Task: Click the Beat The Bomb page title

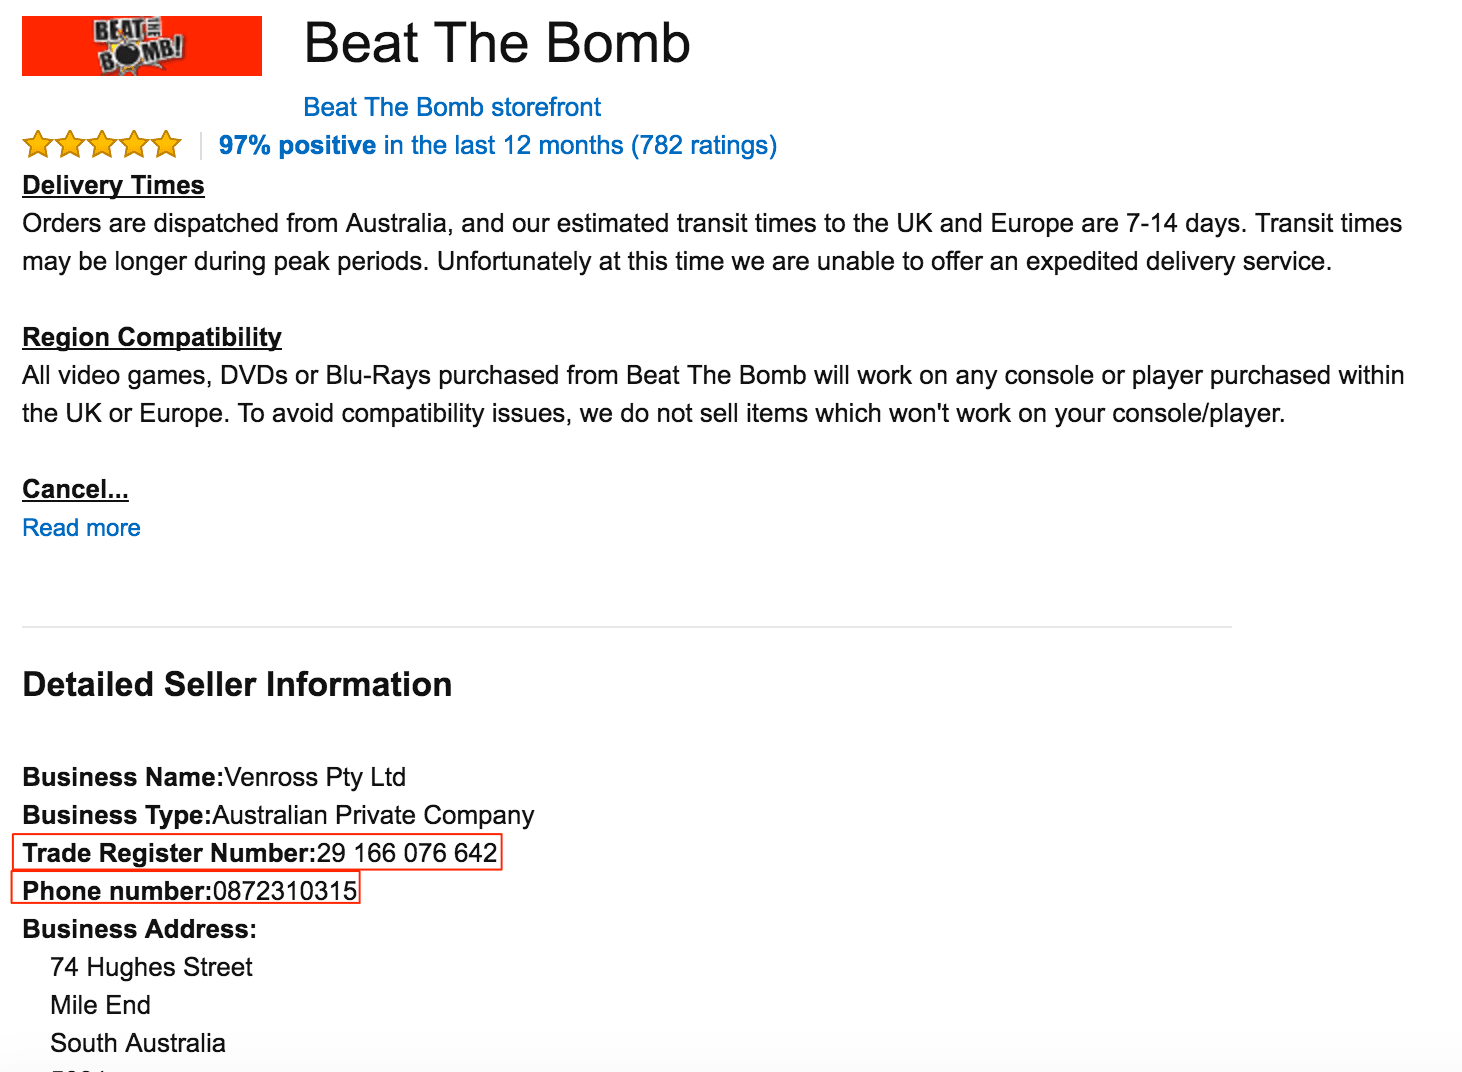Action: coord(497,43)
